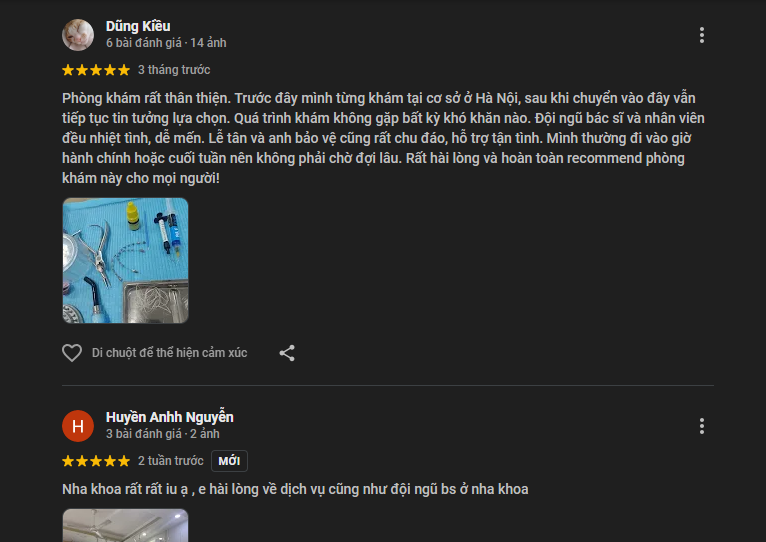Open the photo thumbnail in Huyền Anh Nguyễn's review

[x=126, y=525]
